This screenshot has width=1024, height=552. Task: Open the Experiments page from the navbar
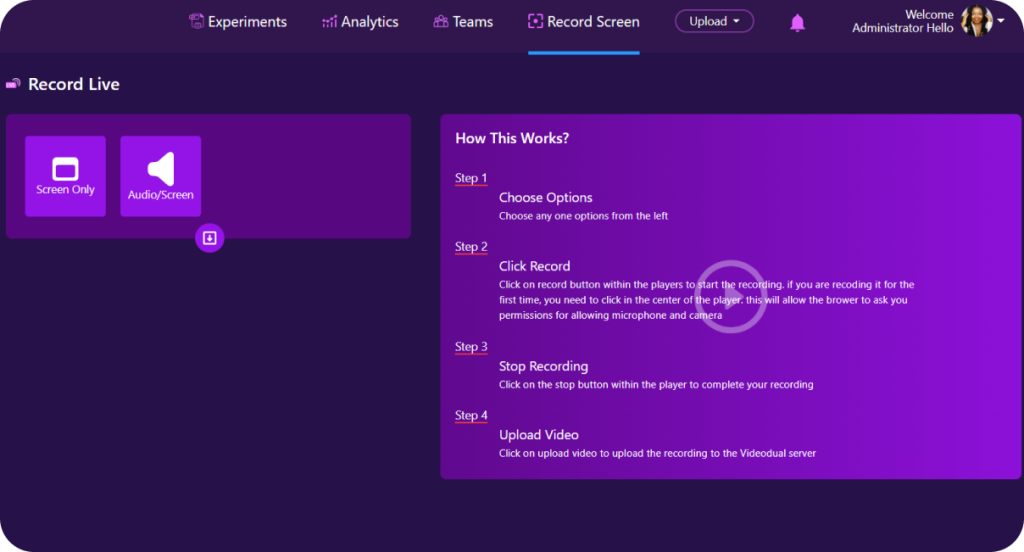click(238, 22)
